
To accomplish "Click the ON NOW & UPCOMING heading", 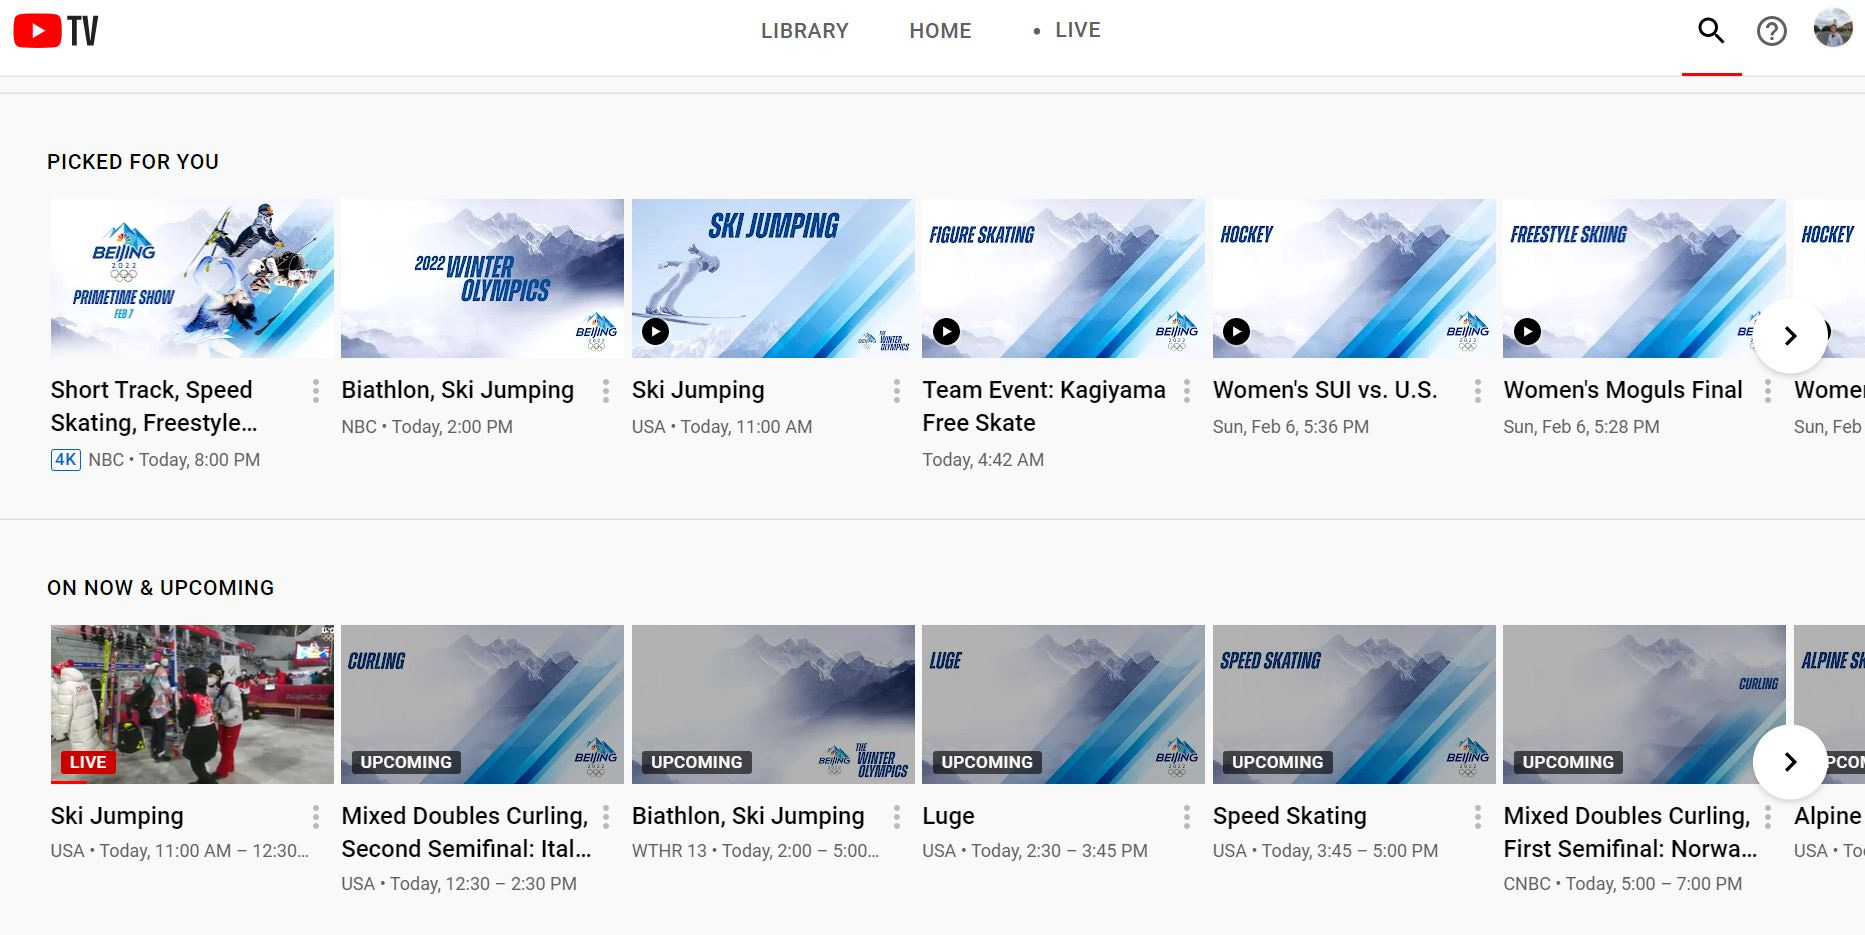I will click(x=161, y=588).
